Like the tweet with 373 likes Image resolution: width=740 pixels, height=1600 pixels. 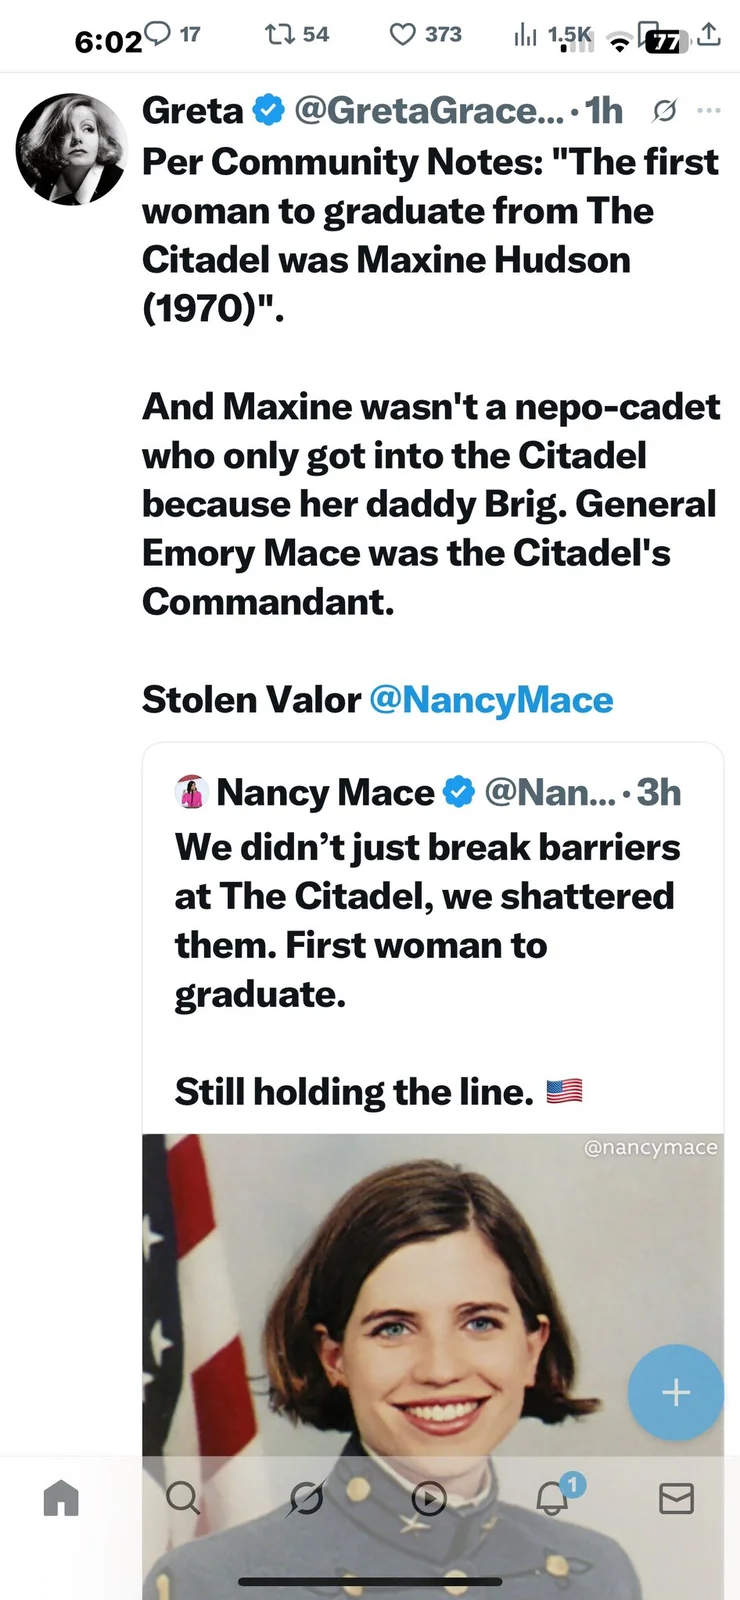(x=402, y=34)
